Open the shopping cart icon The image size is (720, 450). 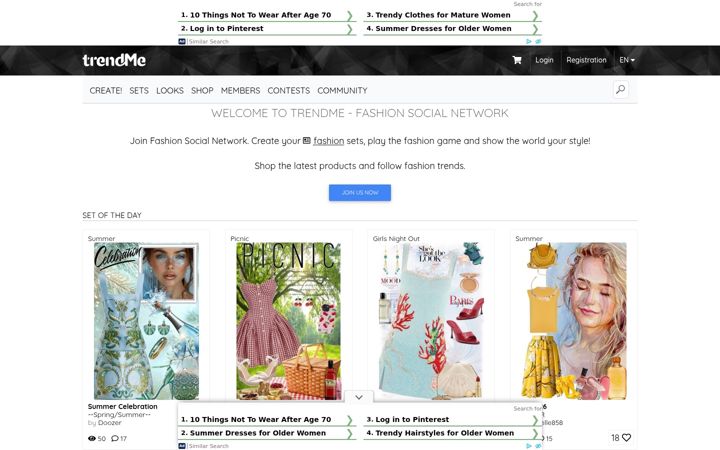pyautogui.click(x=517, y=60)
